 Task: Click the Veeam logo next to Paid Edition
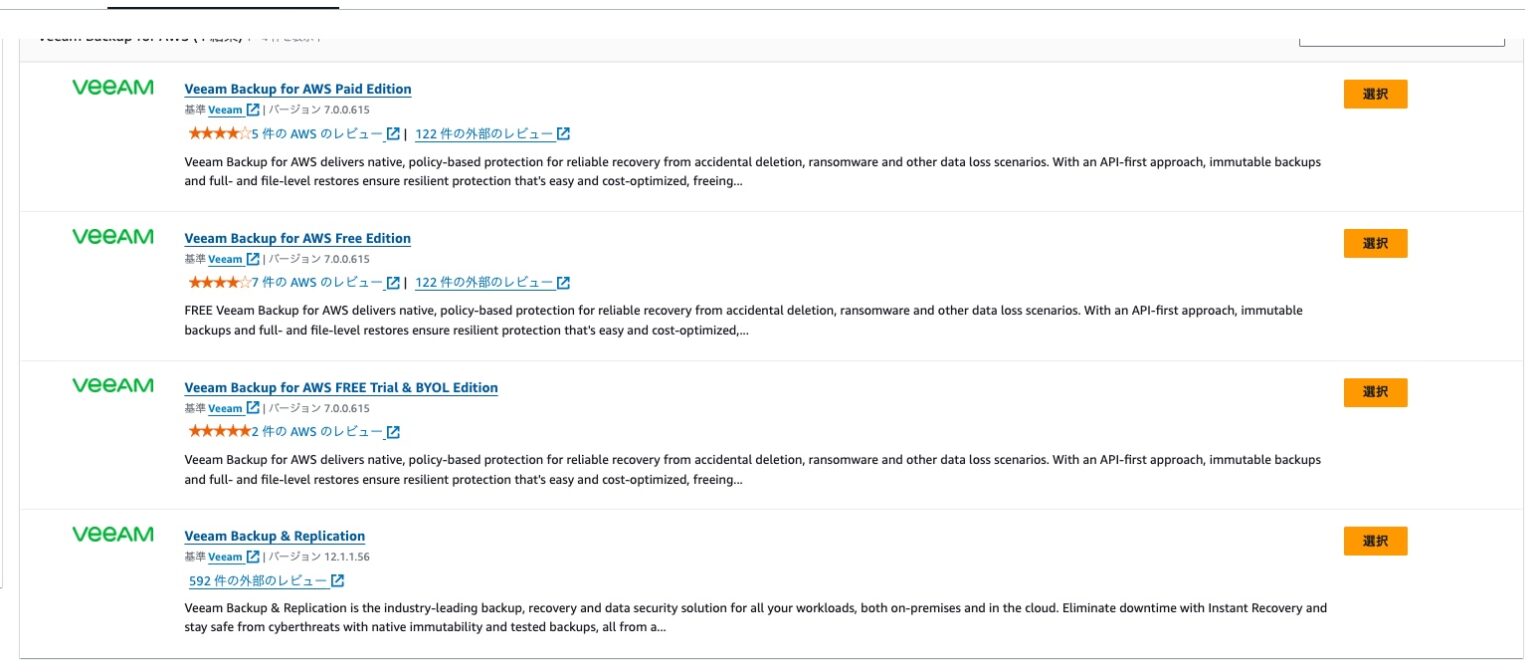coord(111,88)
